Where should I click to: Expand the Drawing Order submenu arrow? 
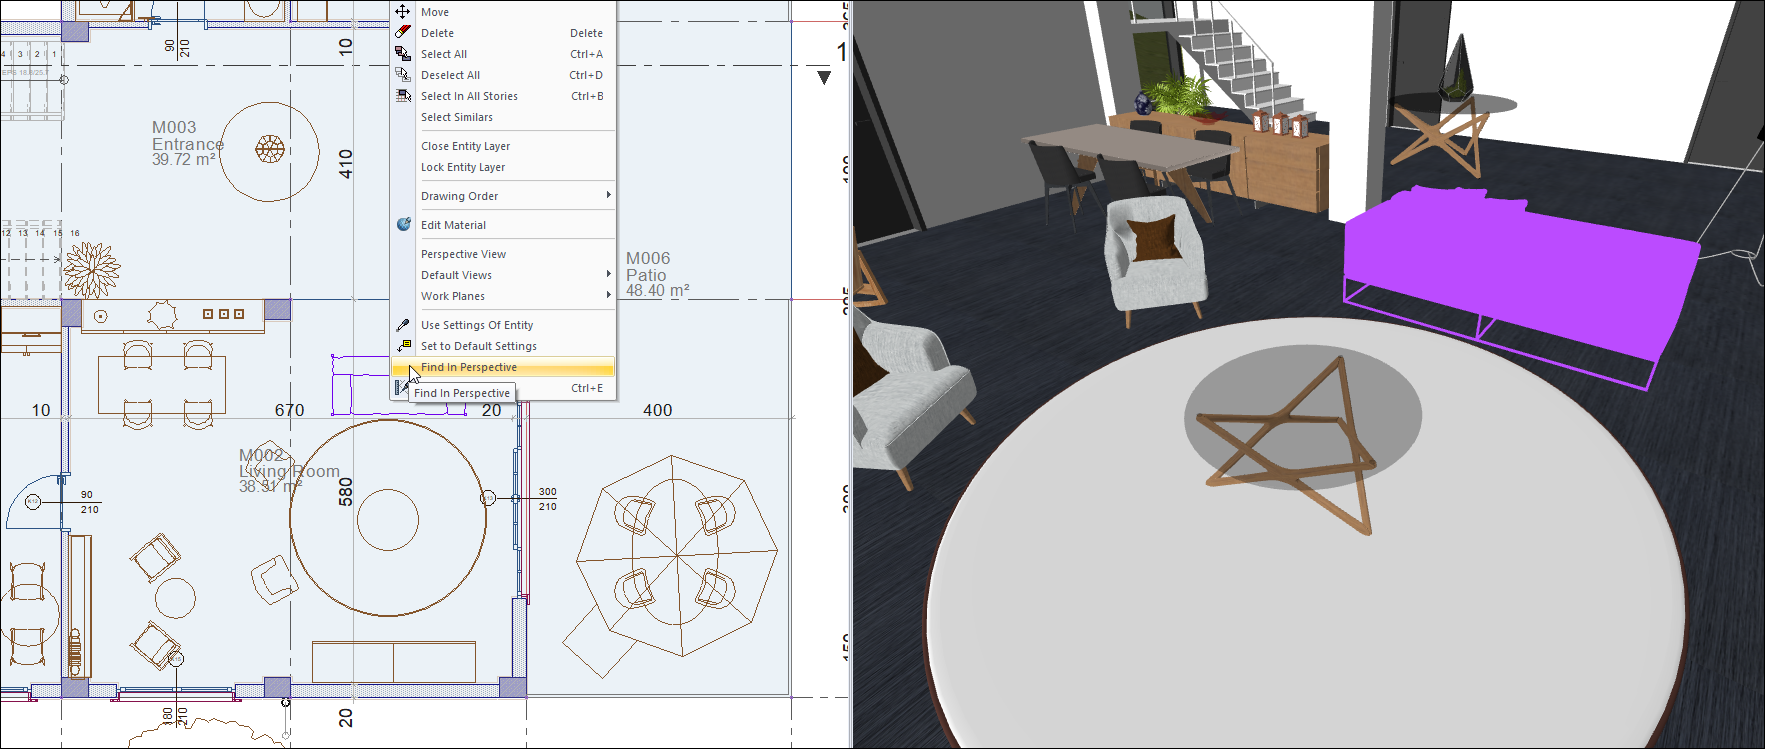coord(608,196)
